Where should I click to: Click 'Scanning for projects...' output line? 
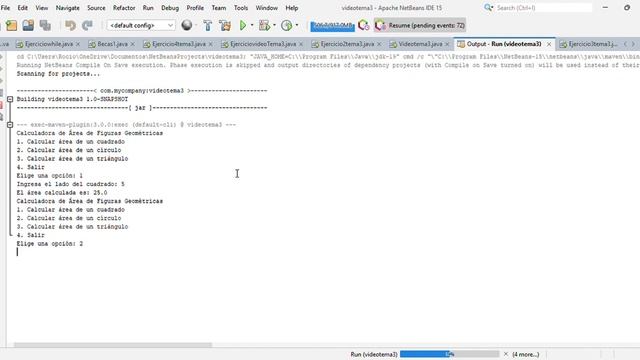tap(58, 74)
